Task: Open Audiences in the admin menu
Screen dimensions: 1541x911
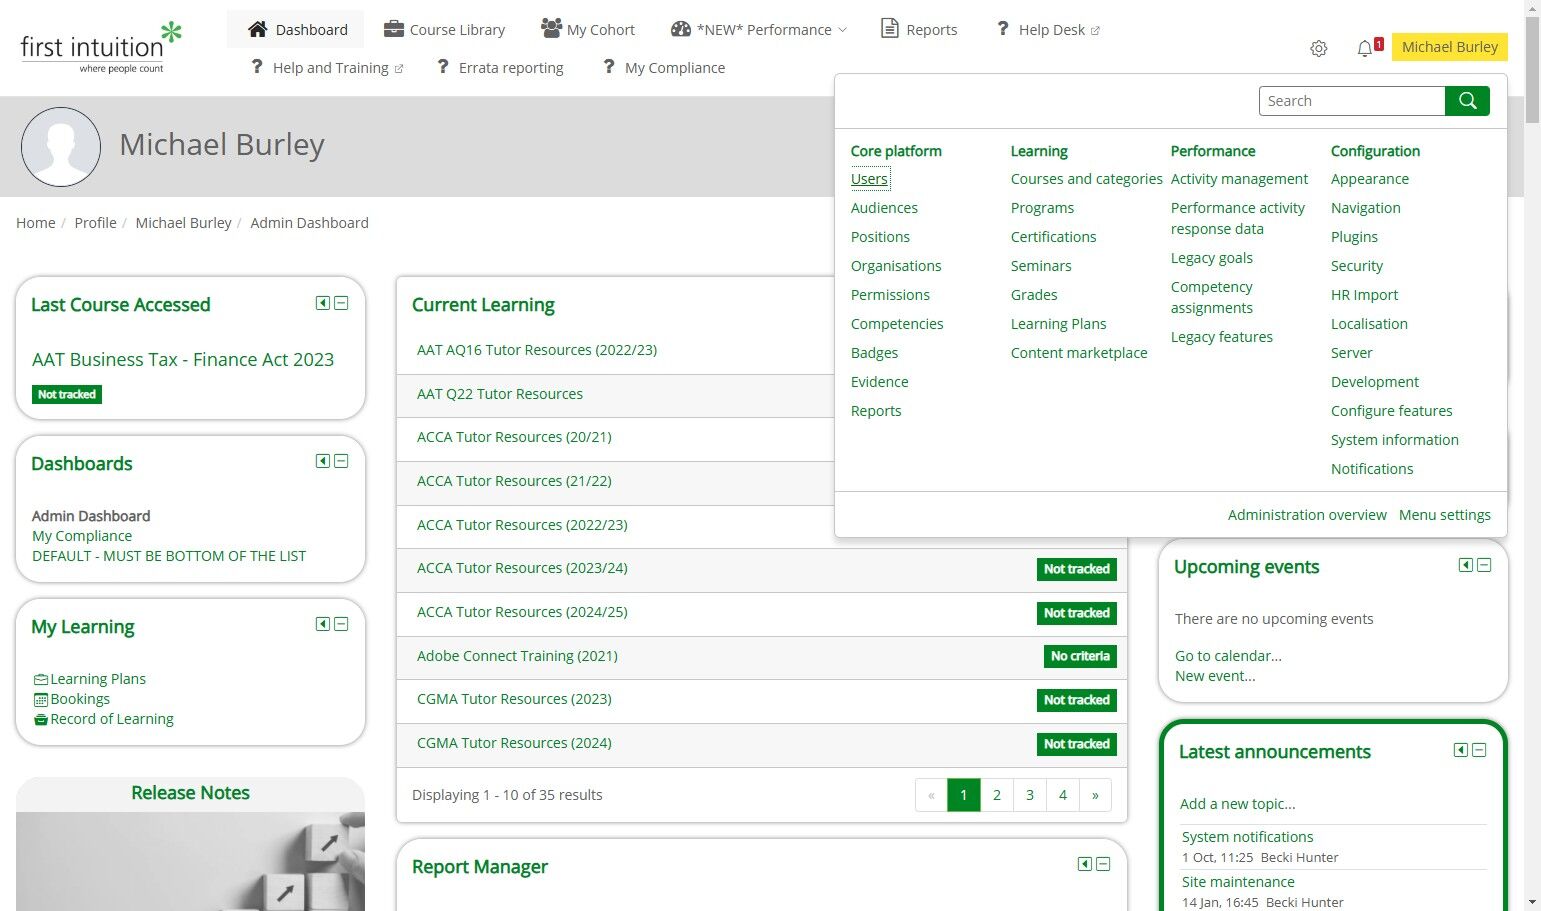Action: click(x=884, y=208)
